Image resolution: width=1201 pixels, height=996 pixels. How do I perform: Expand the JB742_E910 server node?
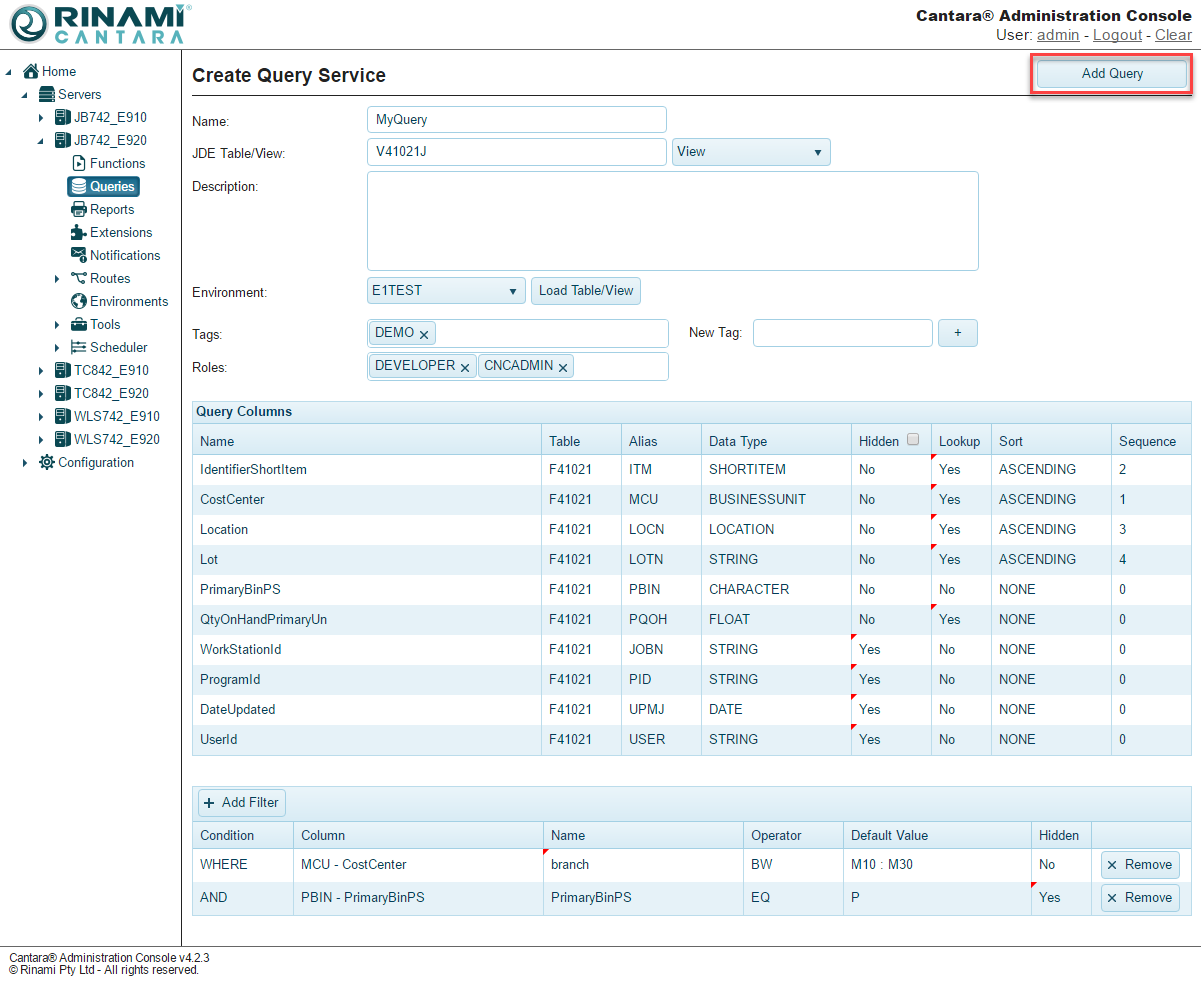pos(41,118)
